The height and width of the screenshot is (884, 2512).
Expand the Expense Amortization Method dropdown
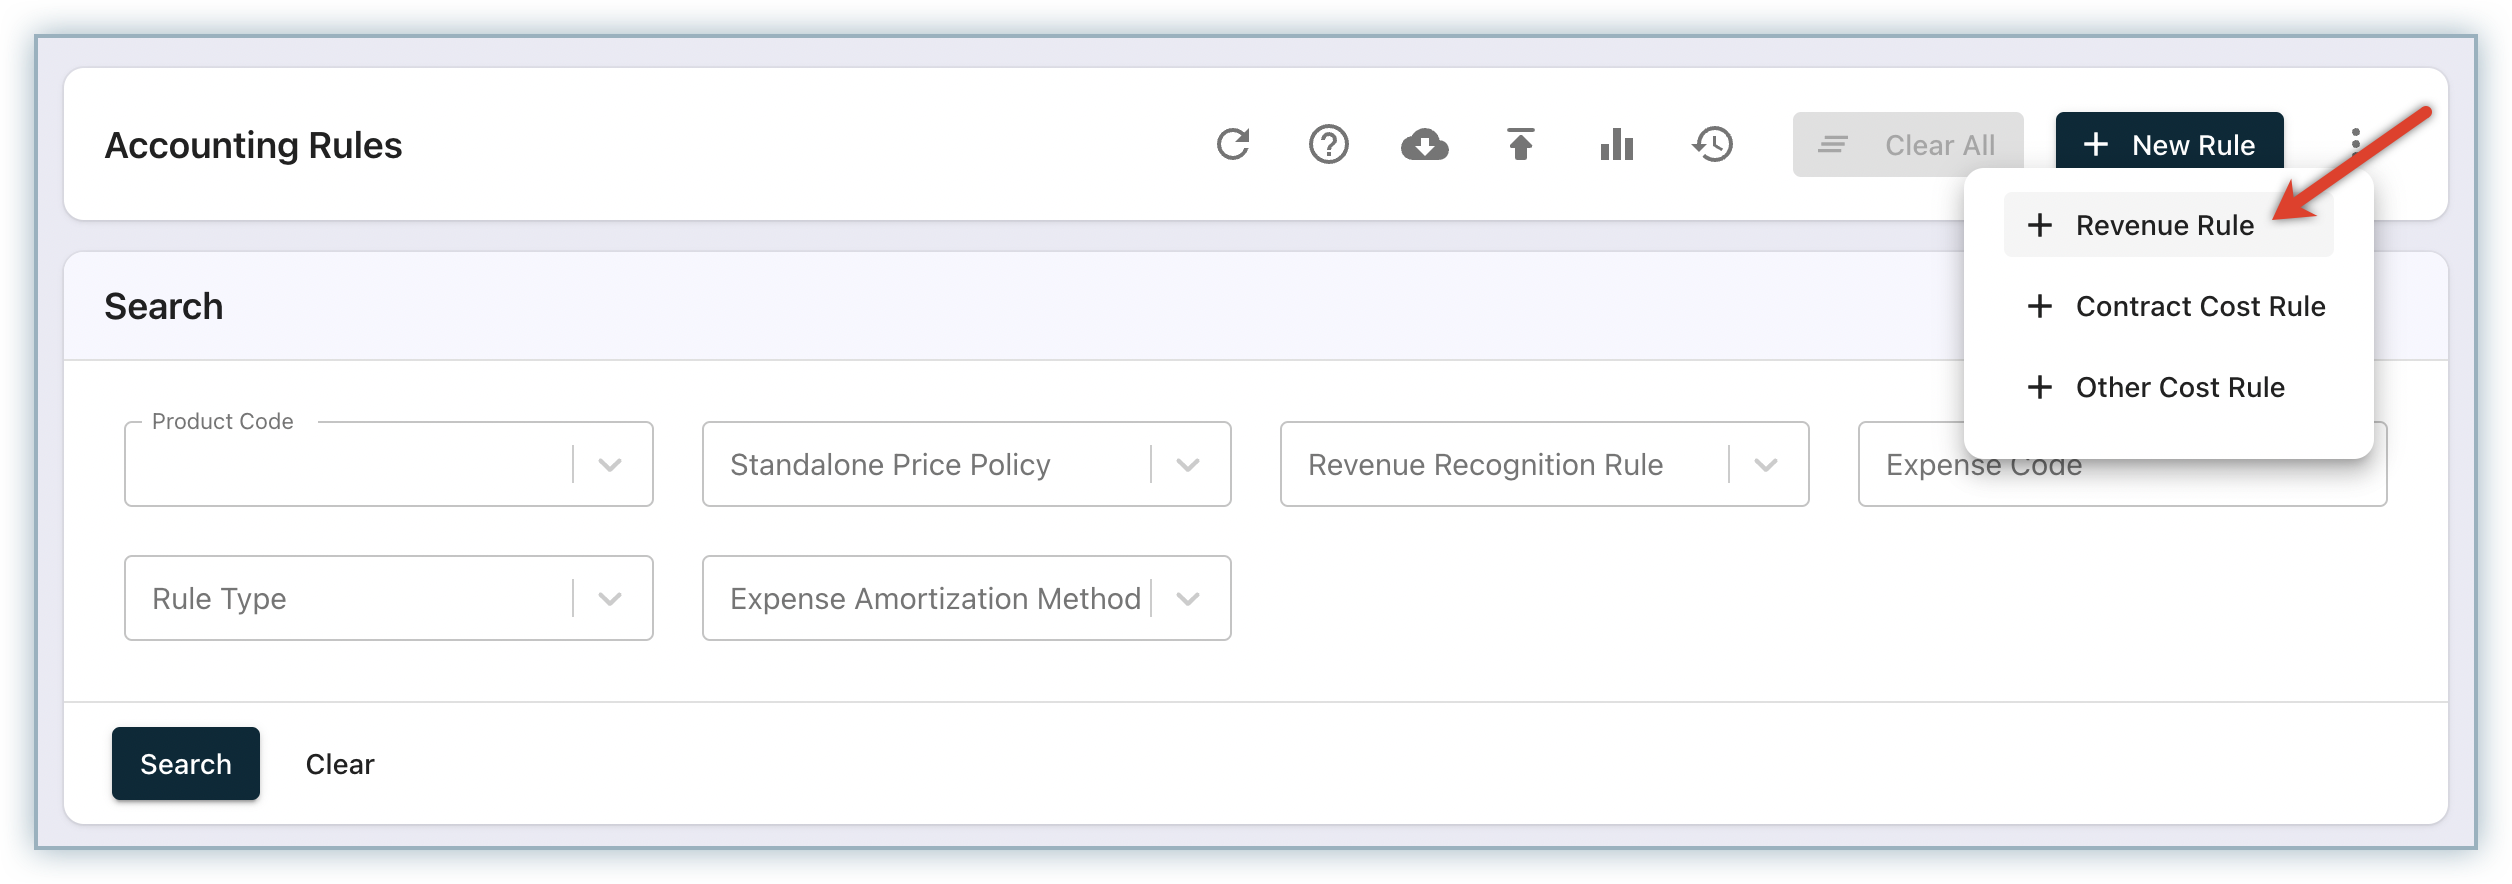click(x=1188, y=599)
